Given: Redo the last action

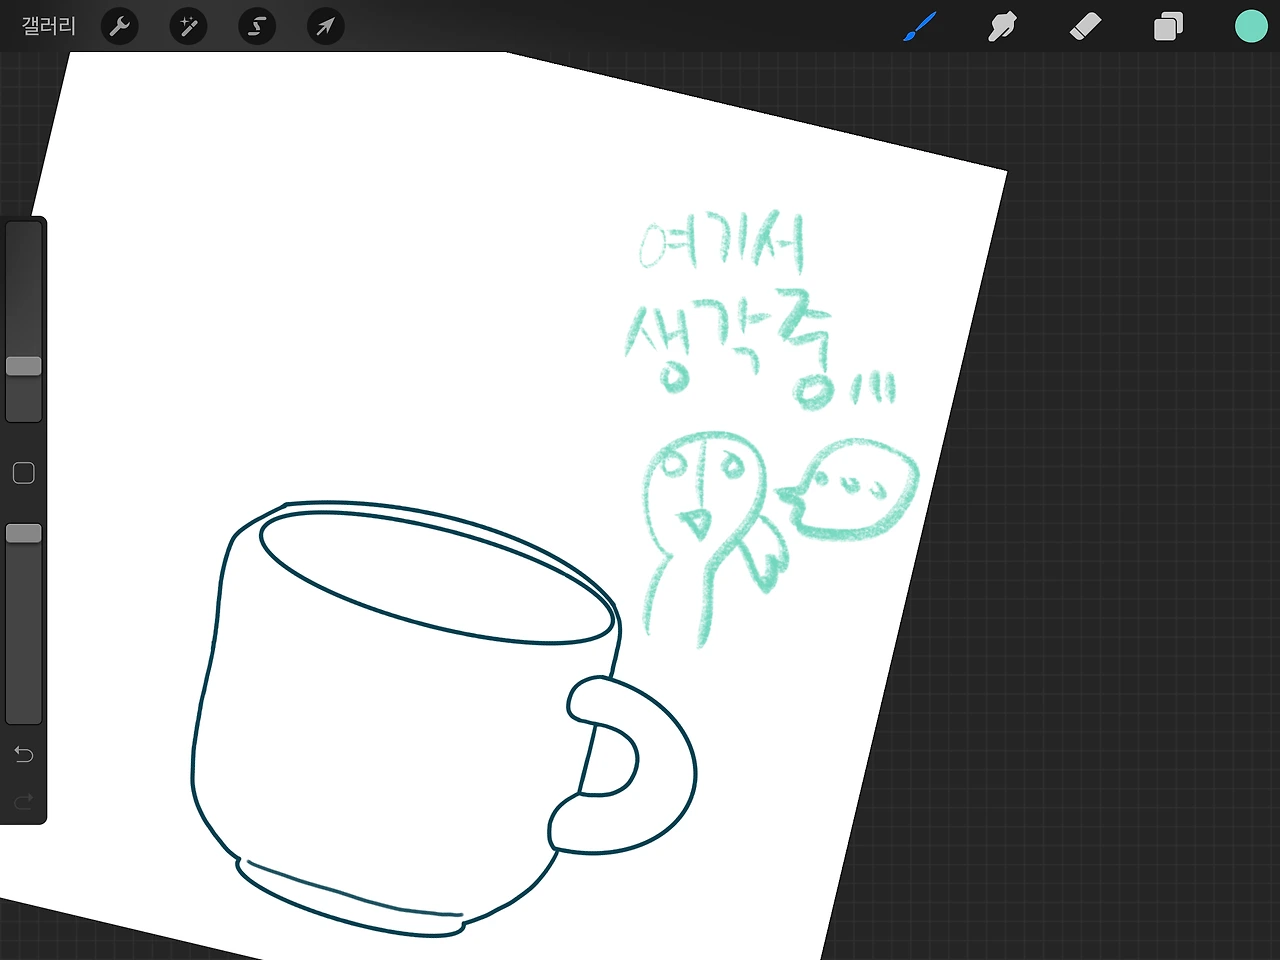Looking at the screenshot, I should tap(24, 801).
